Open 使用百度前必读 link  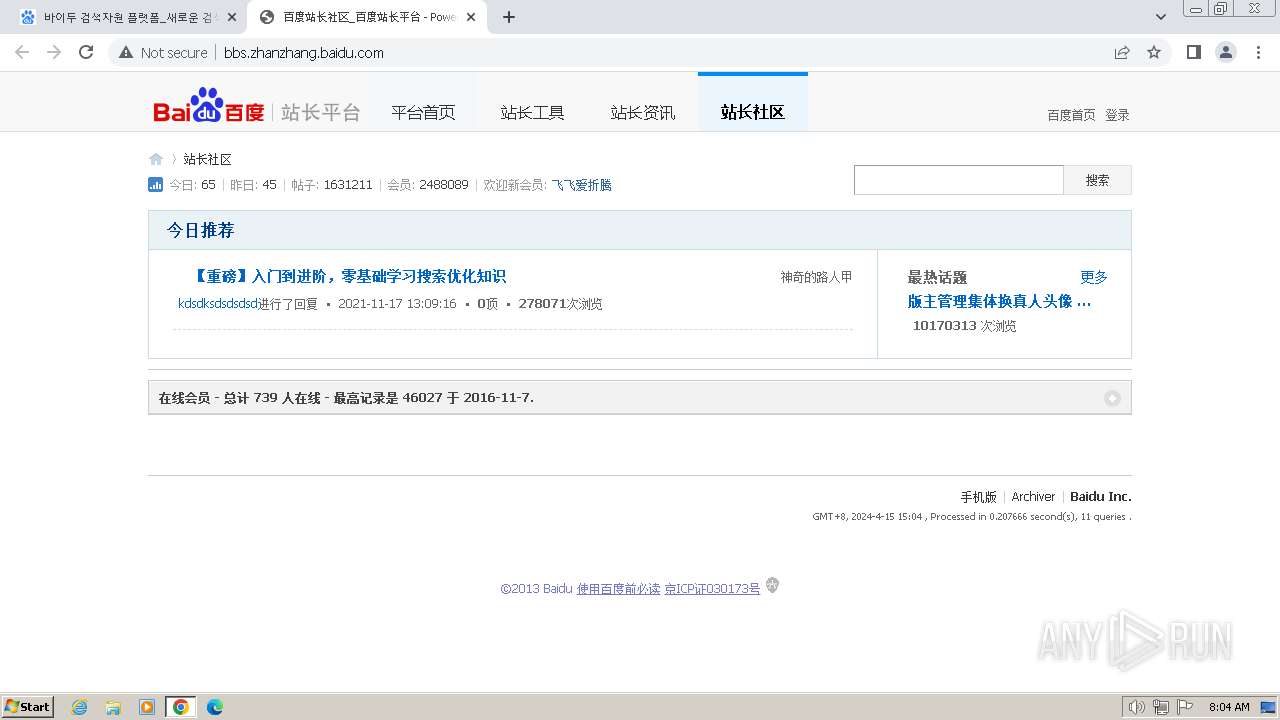coord(618,589)
